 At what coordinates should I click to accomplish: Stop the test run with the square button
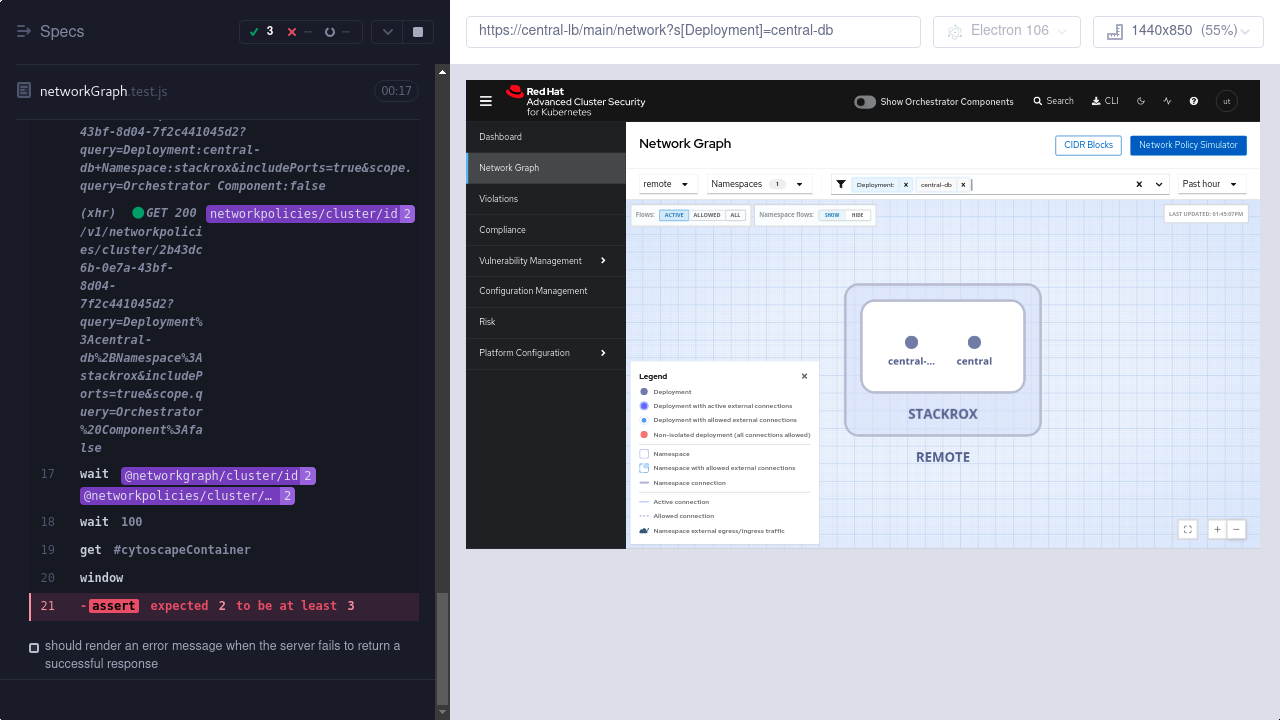[418, 32]
